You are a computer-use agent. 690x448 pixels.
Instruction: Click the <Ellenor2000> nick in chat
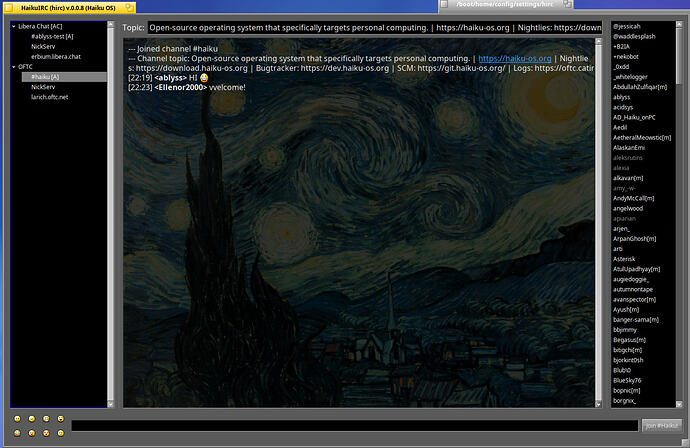(x=180, y=88)
